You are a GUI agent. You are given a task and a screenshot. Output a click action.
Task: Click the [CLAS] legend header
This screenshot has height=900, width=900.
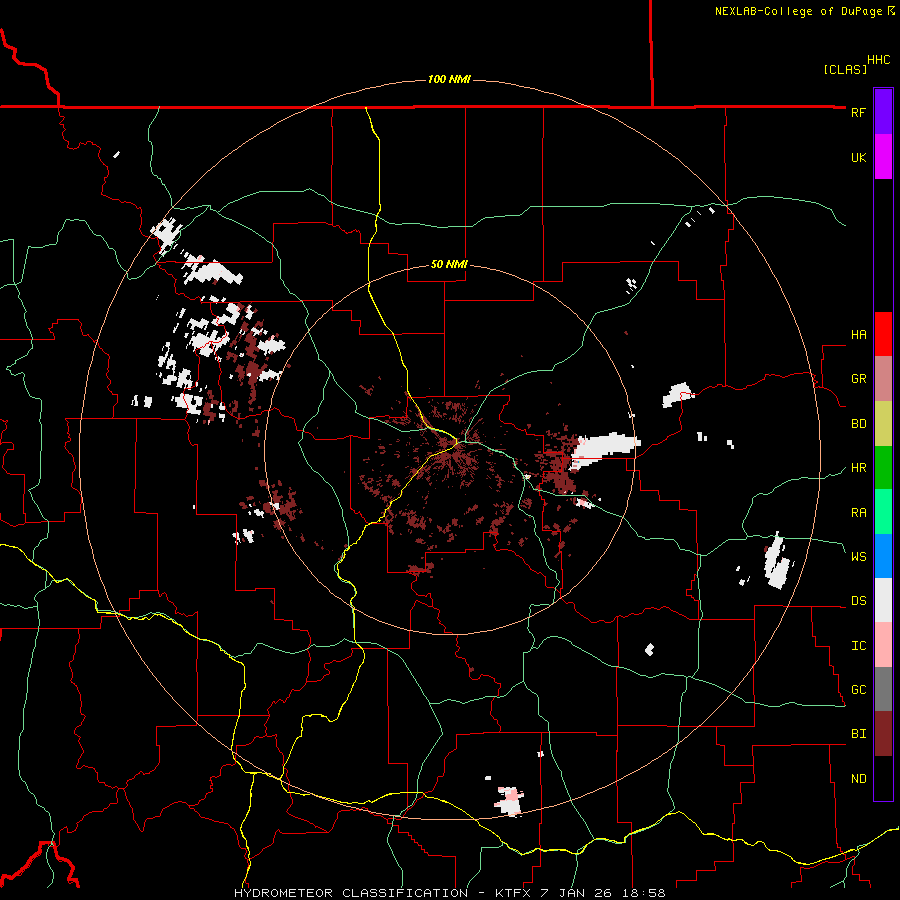[x=845, y=69]
